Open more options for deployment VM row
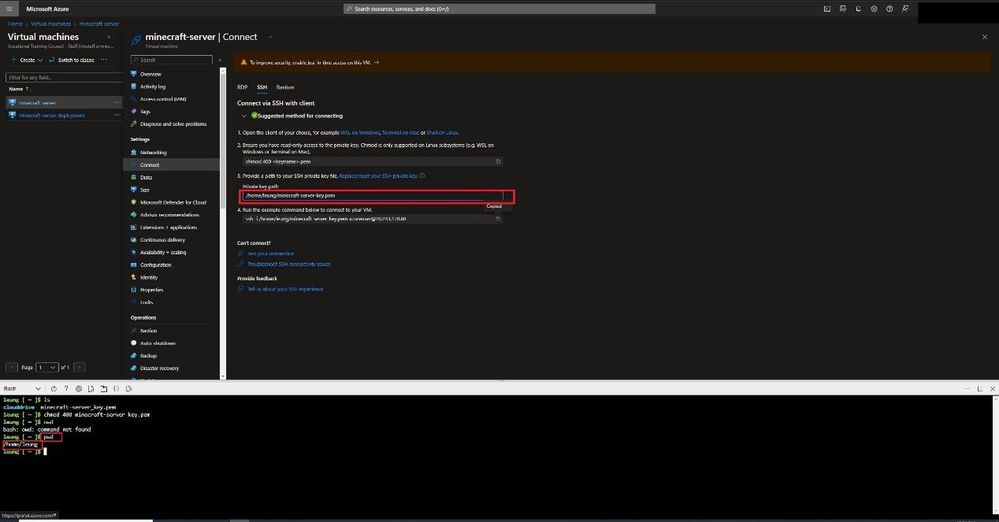999x522 pixels. point(117,115)
